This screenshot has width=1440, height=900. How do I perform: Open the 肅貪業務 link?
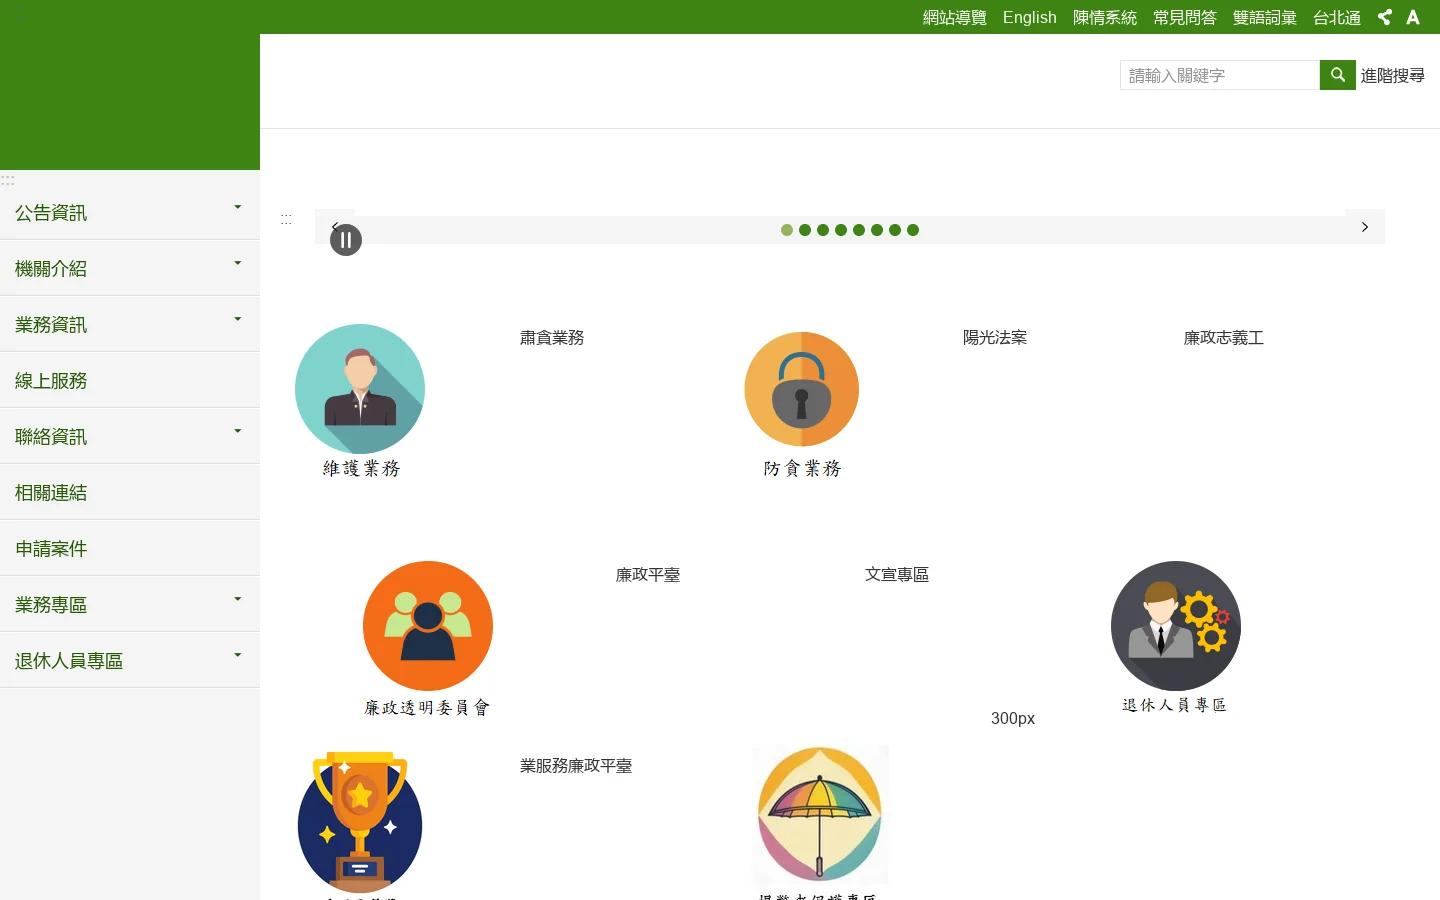552,338
